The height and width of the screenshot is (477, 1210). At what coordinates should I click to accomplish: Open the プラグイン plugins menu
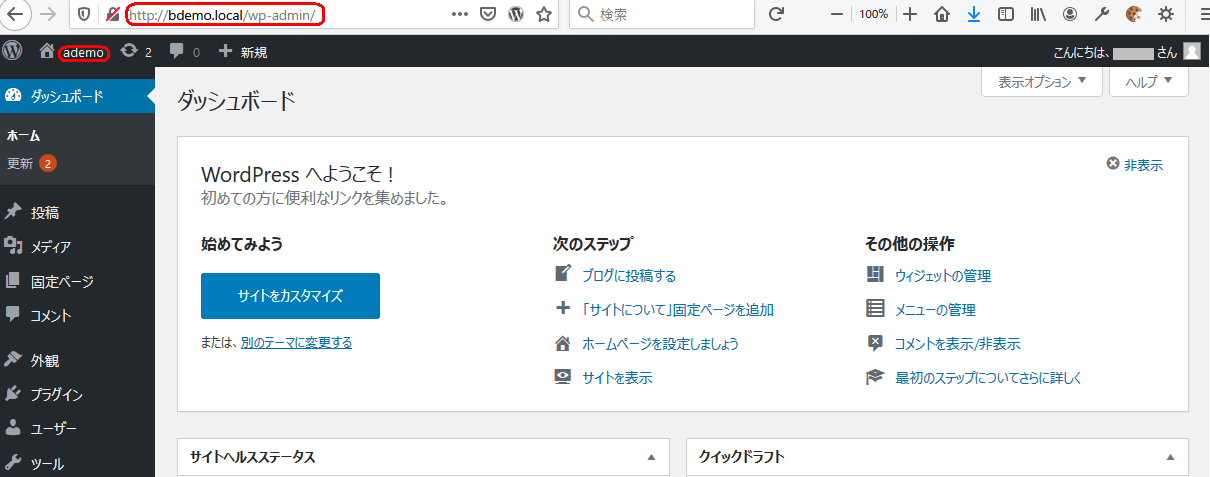pyautogui.click(x=77, y=394)
